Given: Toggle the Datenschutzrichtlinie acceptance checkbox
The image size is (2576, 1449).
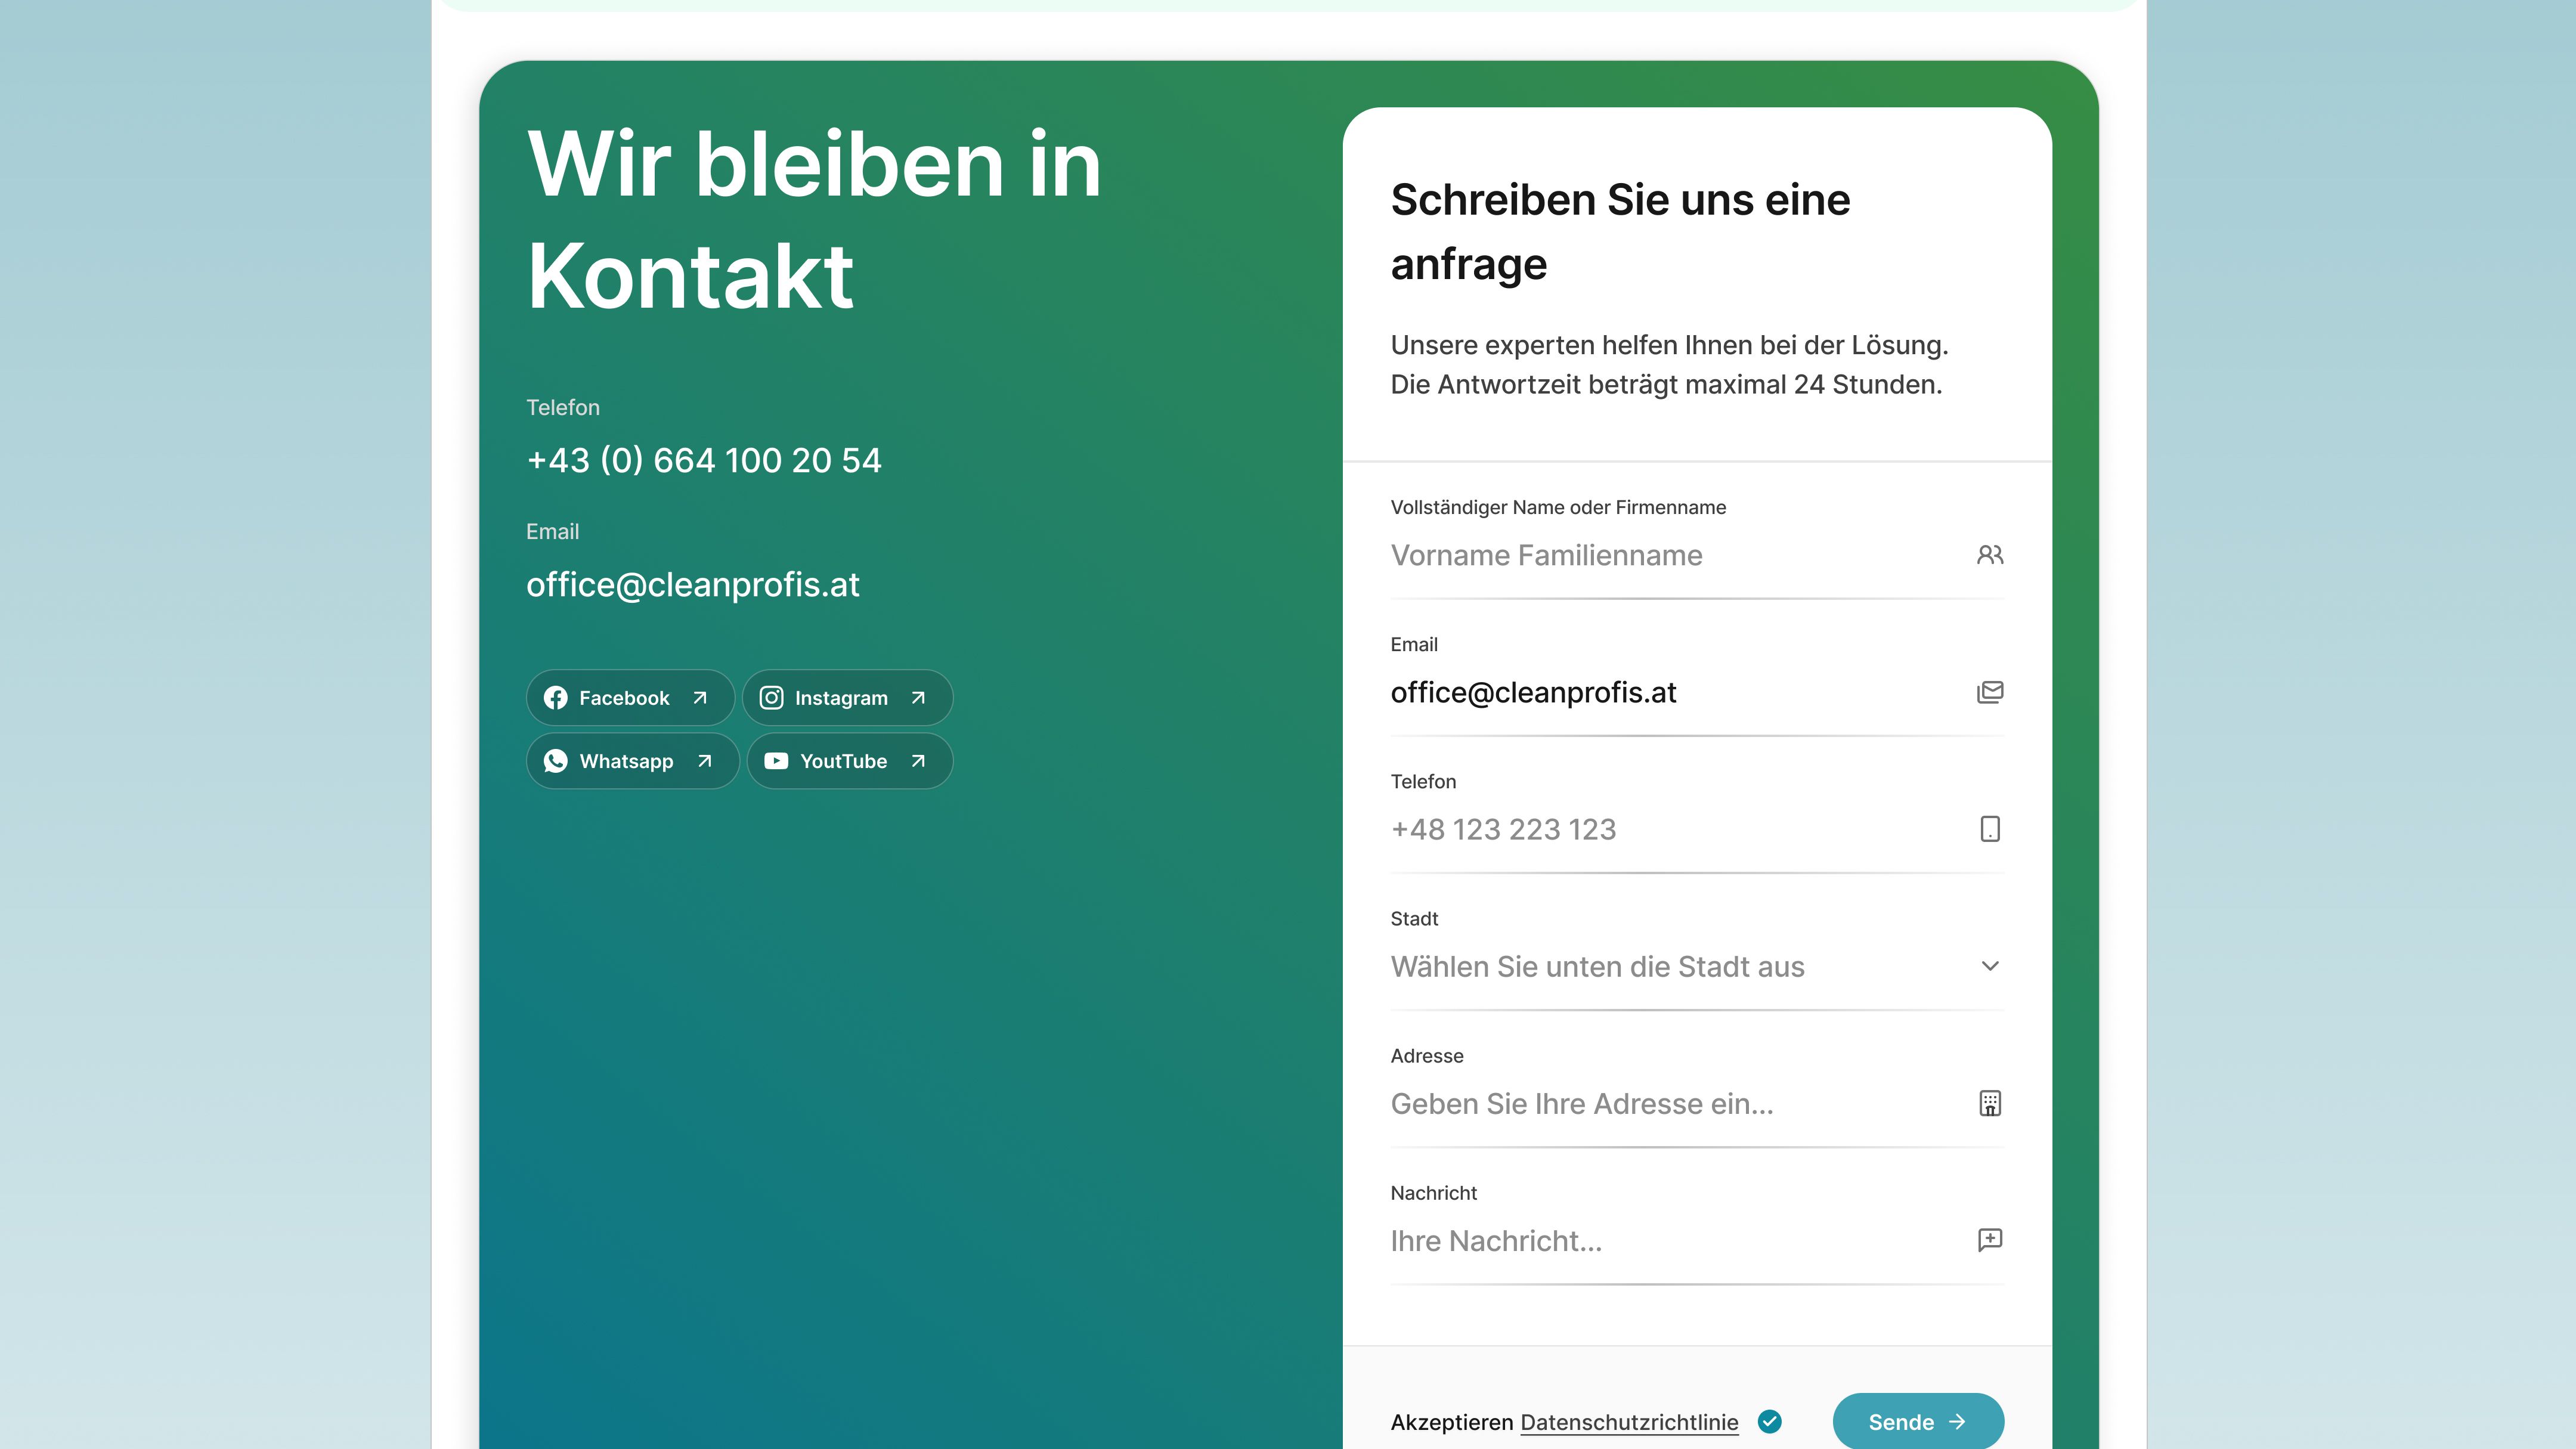Looking at the screenshot, I should (1770, 1421).
